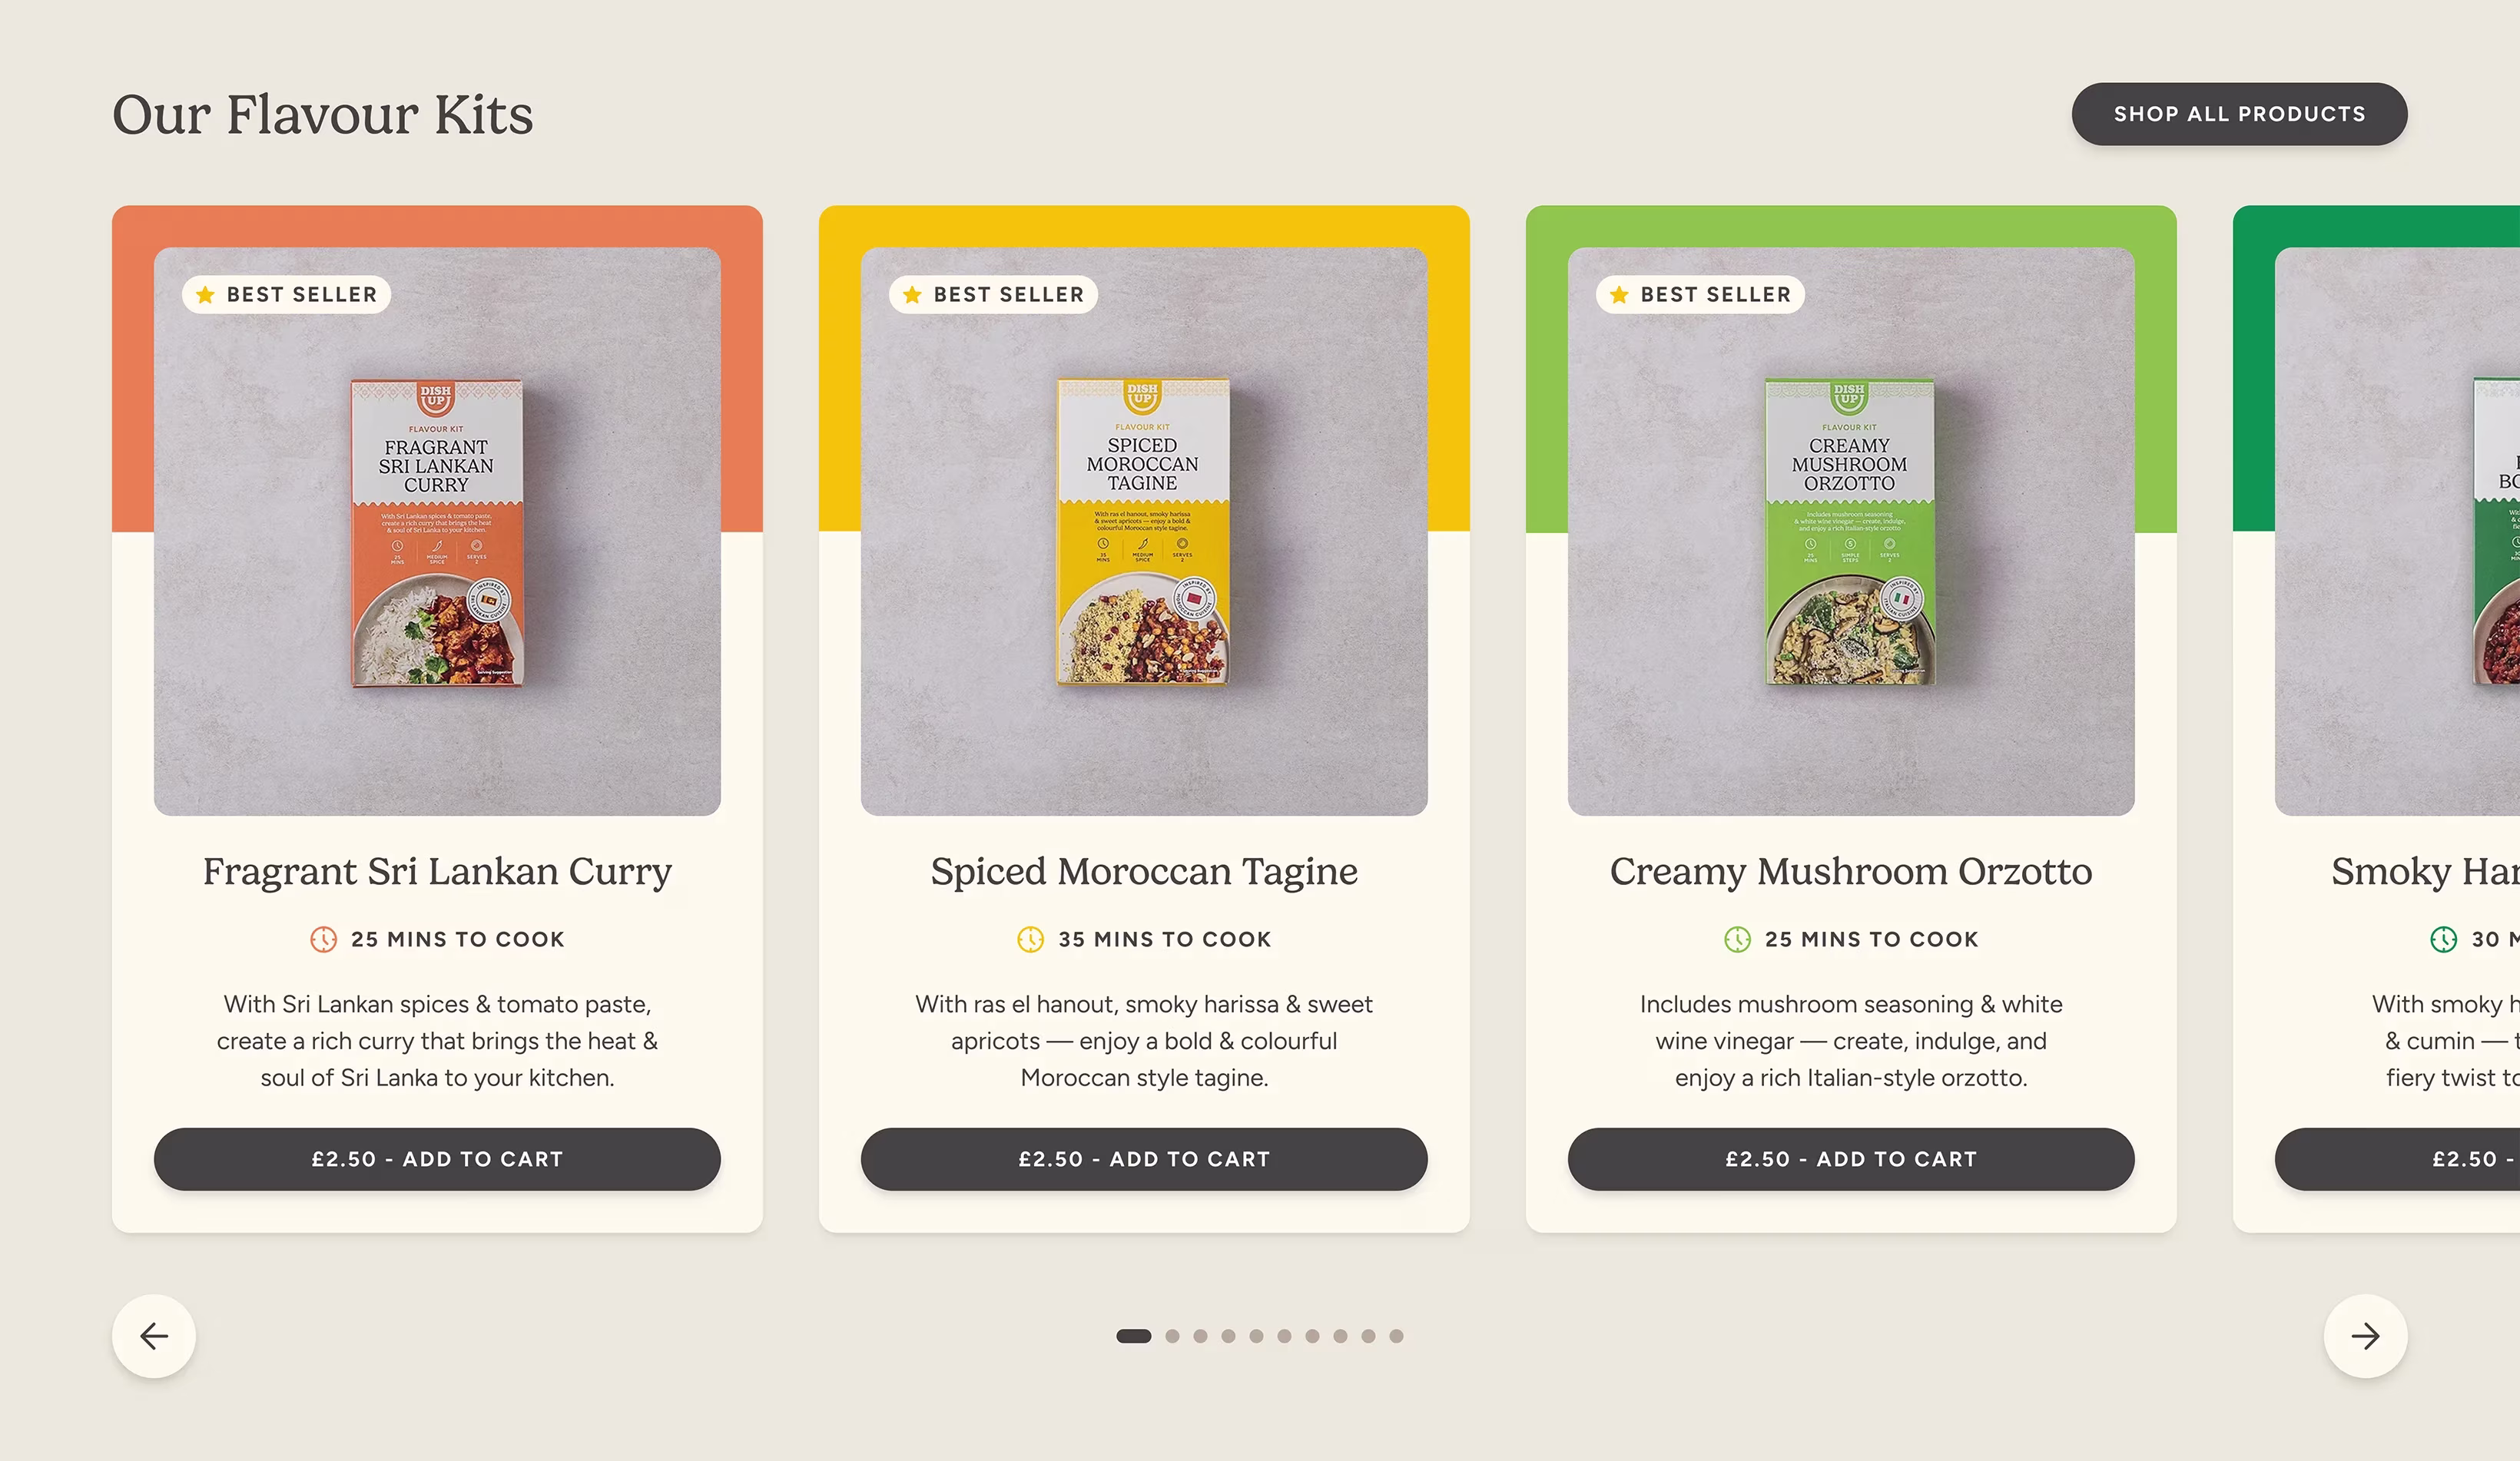Jump to the fifth carousel pagination dot
This screenshot has width=2520, height=1461.
point(1256,1336)
